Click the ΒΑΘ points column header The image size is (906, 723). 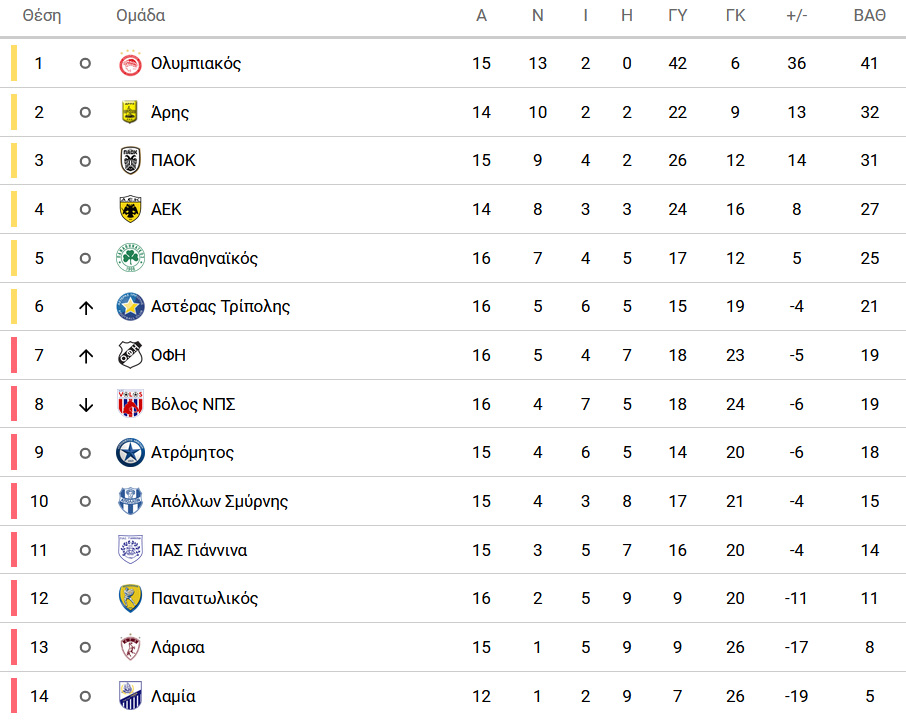point(870,16)
